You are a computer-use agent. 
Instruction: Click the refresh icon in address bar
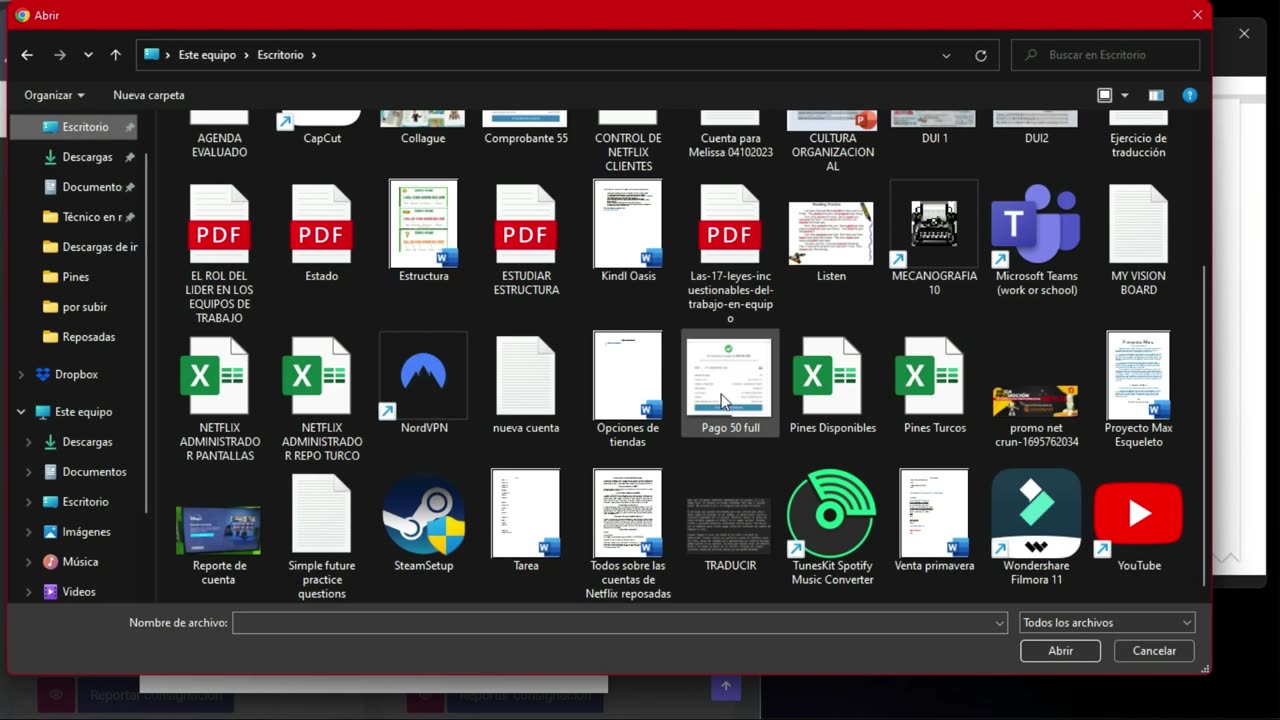tap(981, 55)
